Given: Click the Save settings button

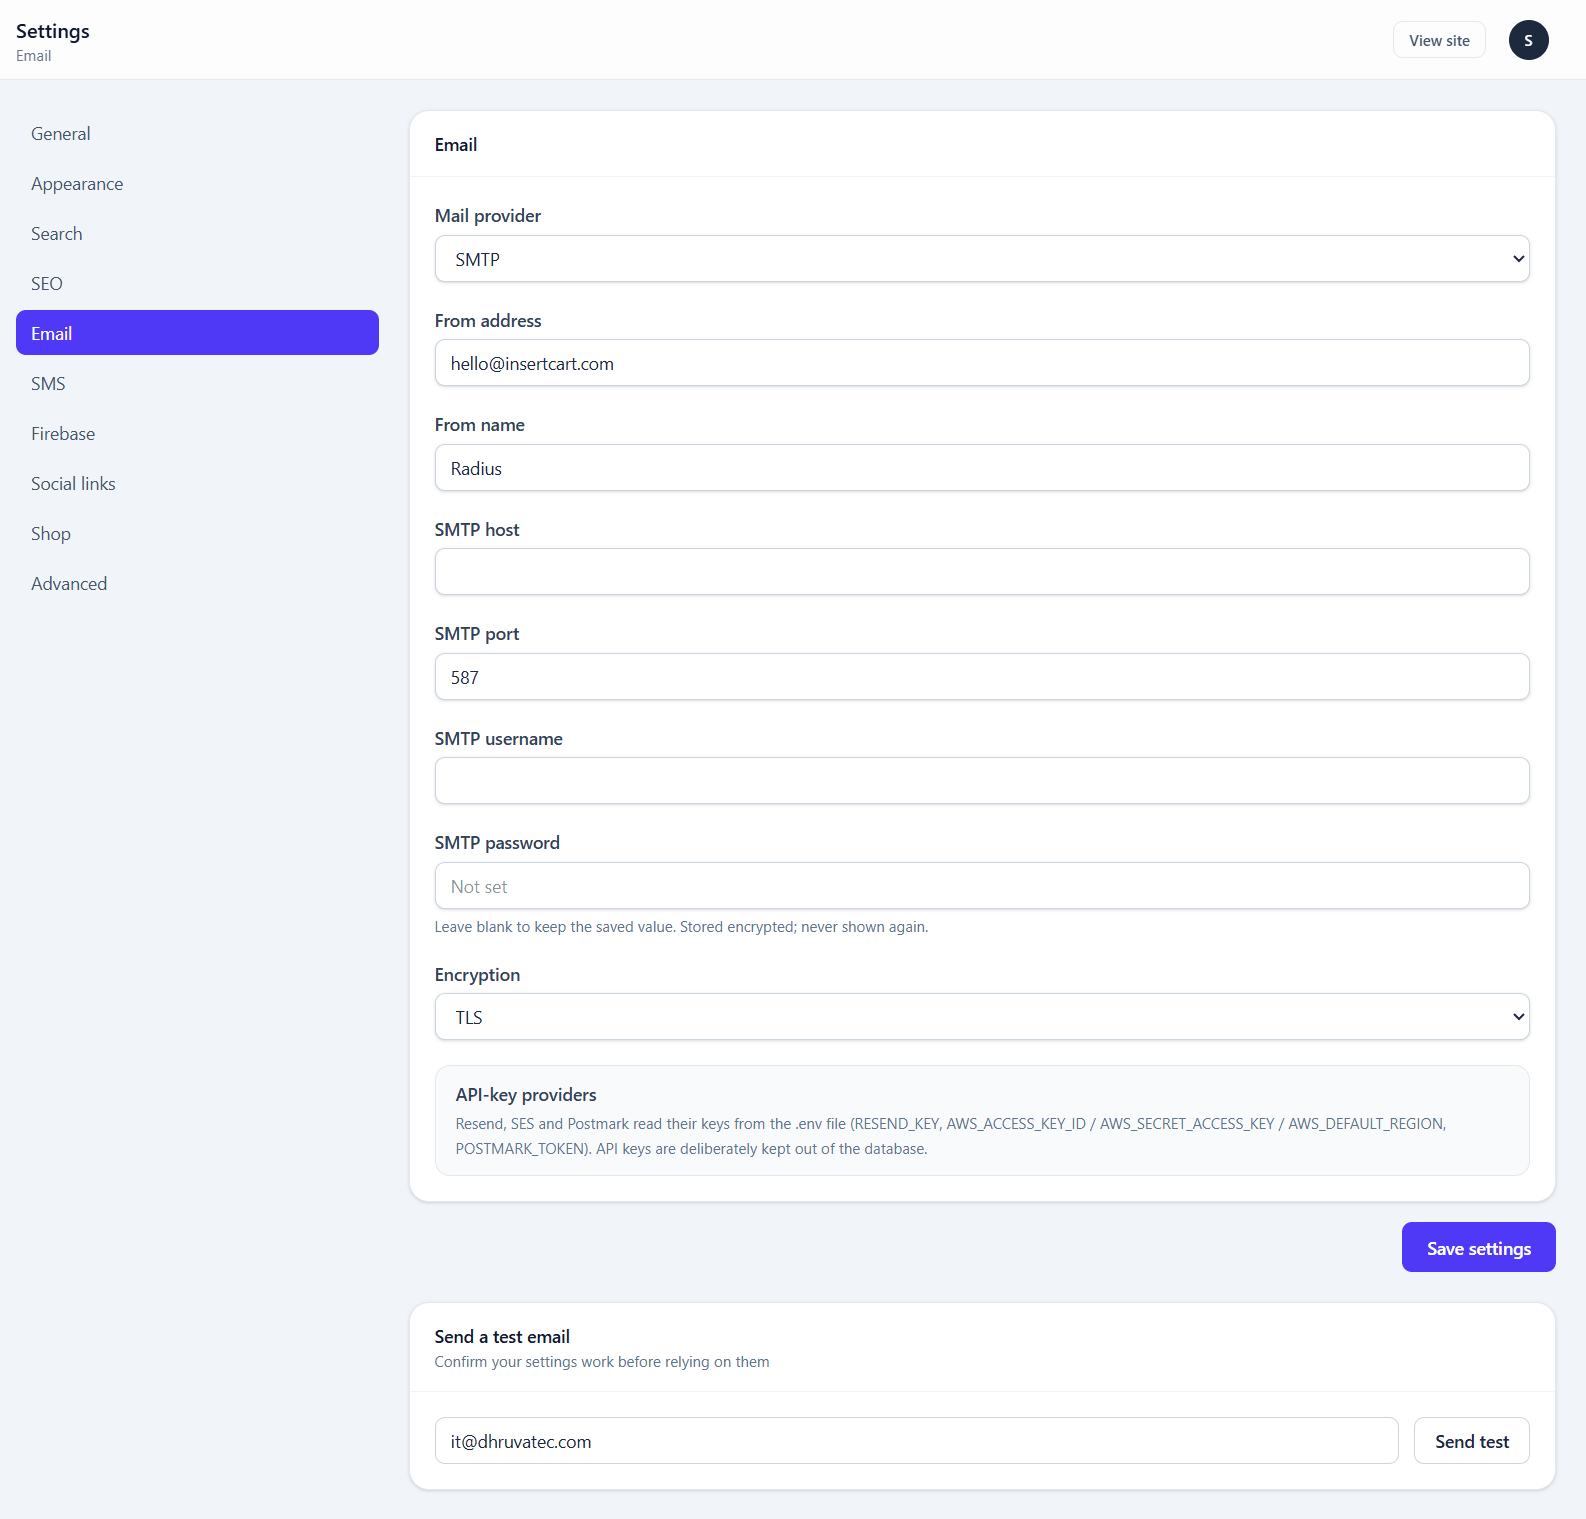Looking at the screenshot, I should pyautogui.click(x=1478, y=1247).
